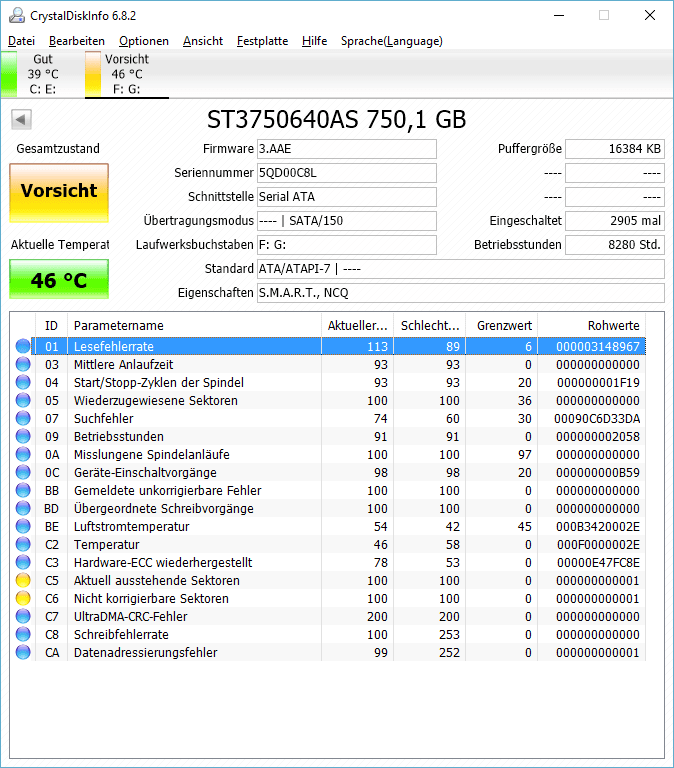Open the Optionen menu
Viewport: 674px width, 768px height.
(x=144, y=41)
